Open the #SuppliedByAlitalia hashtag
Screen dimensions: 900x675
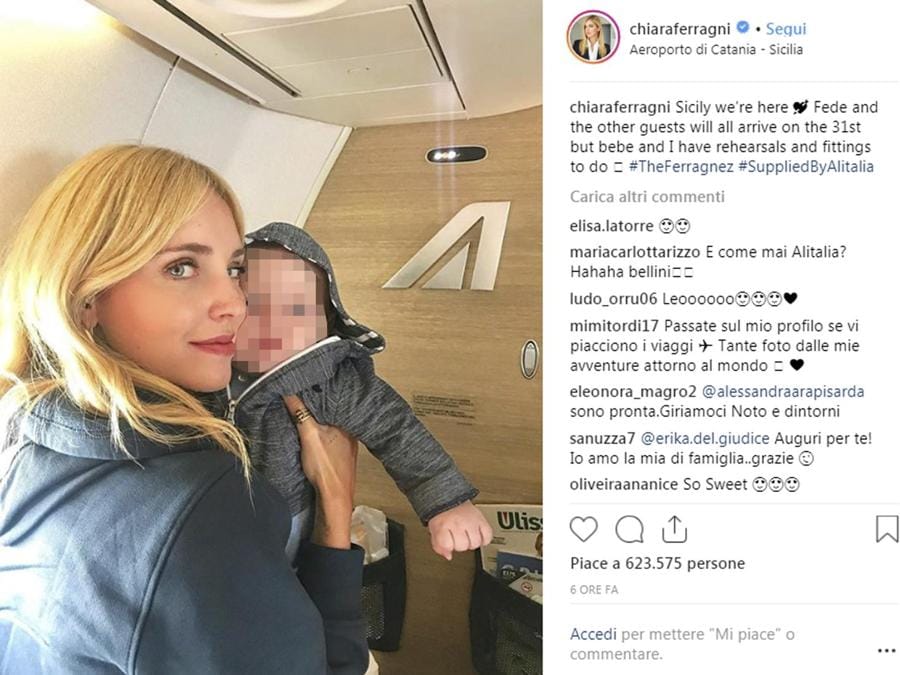[806, 166]
